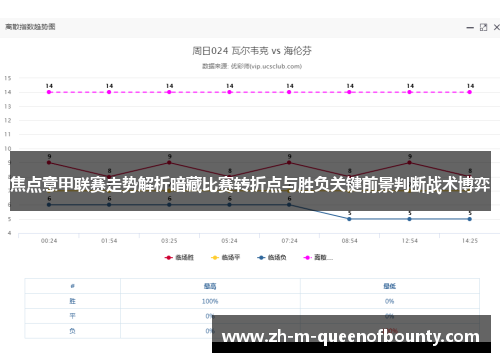Click the 负 row label in table
The width and height of the screenshot is (500, 362).
tap(72, 331)
